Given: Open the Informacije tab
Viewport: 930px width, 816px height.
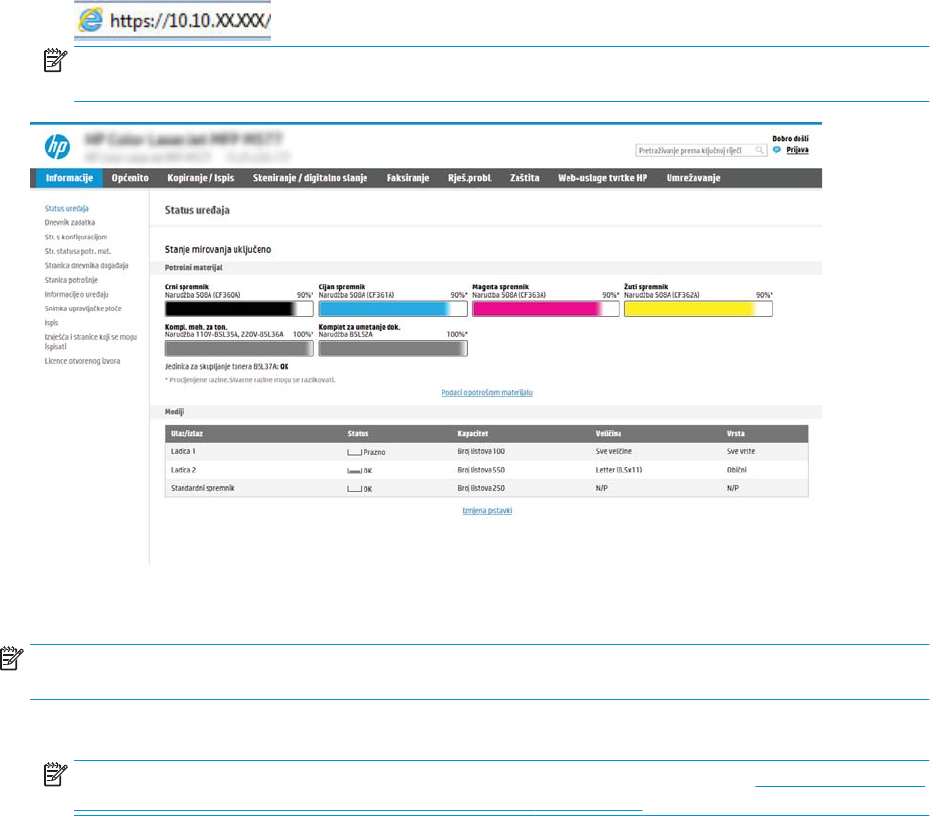Looking at the screenshot, I should tap(69, 178).
